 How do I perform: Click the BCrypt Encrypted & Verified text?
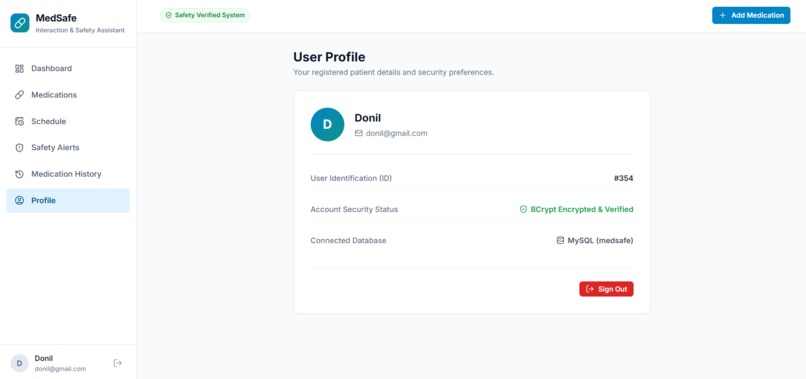point(582,209)
